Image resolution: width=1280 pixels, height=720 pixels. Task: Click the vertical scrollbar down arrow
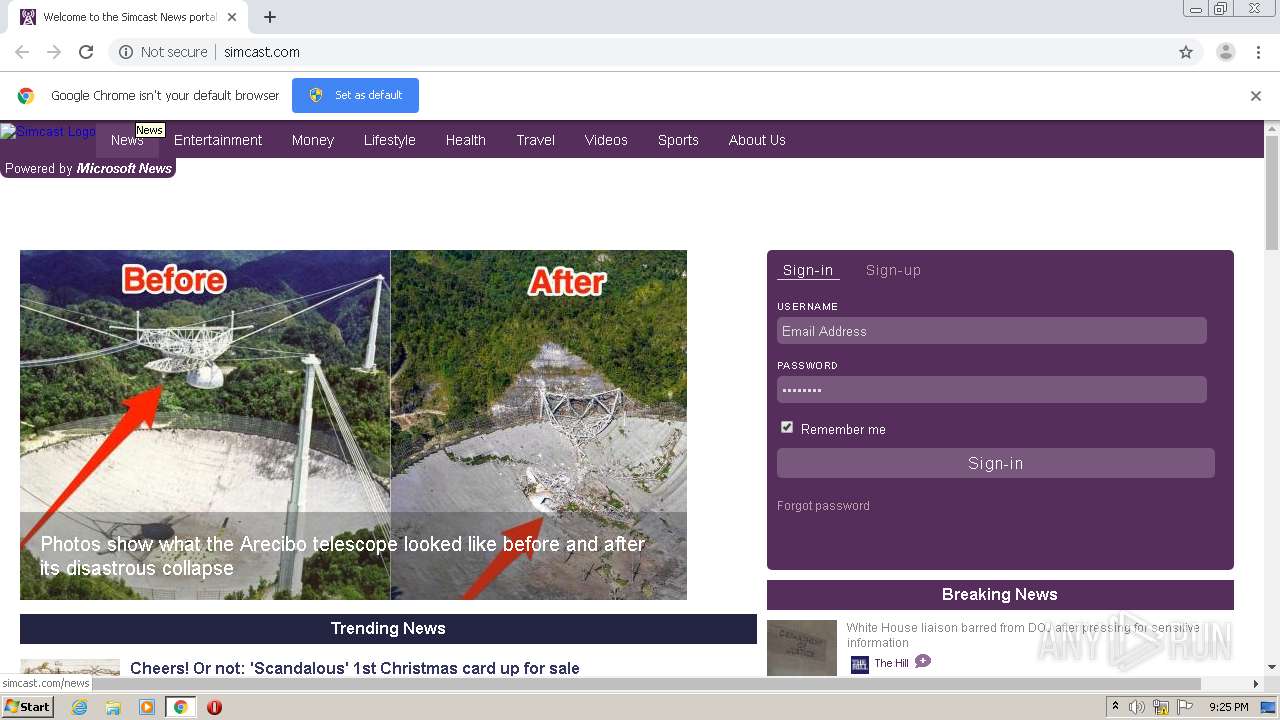(x=1272, y=667)
